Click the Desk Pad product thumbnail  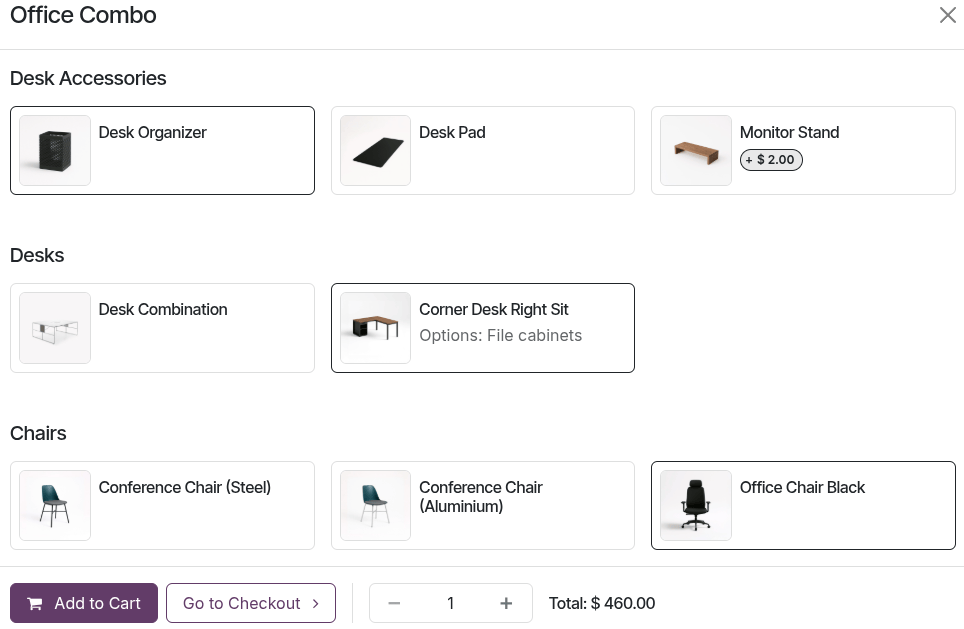point(375,150)
